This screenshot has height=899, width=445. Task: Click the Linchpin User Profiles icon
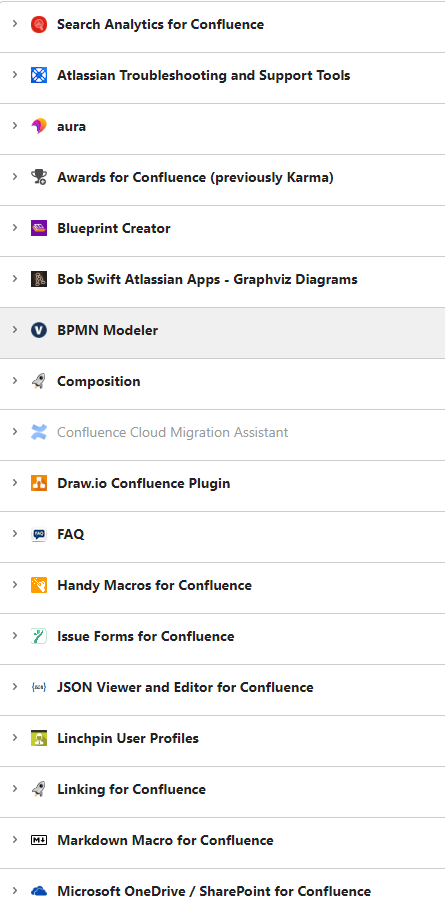(x=38, y=738)
